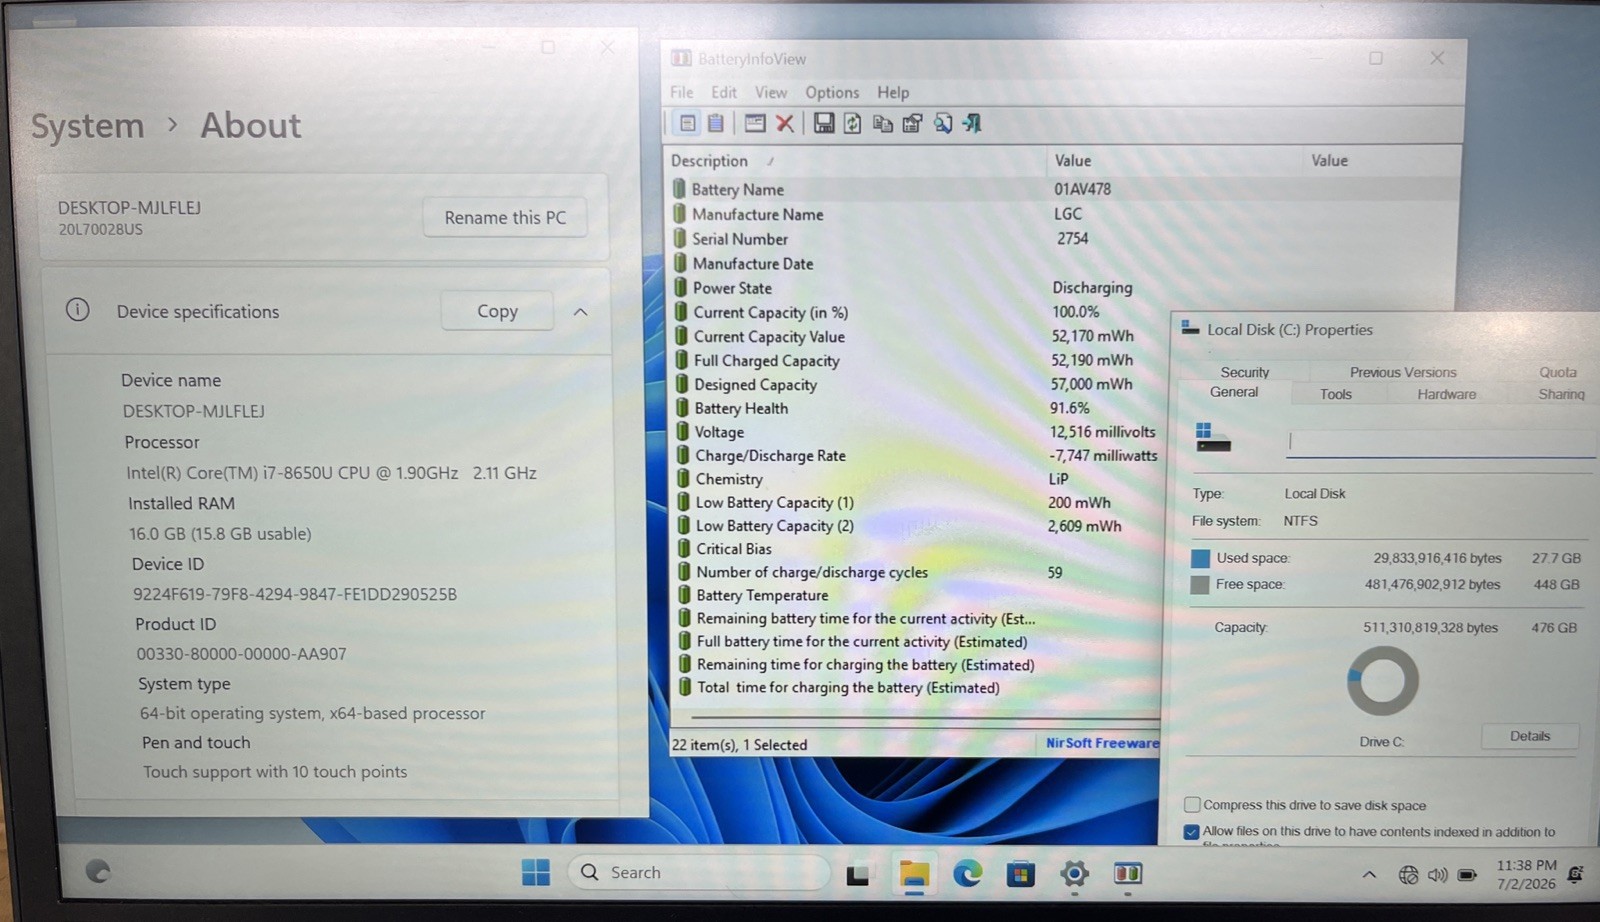
Task: Open the View menu in BatteryInfoView
Action: pyautogui.click(x=771, y=92)
